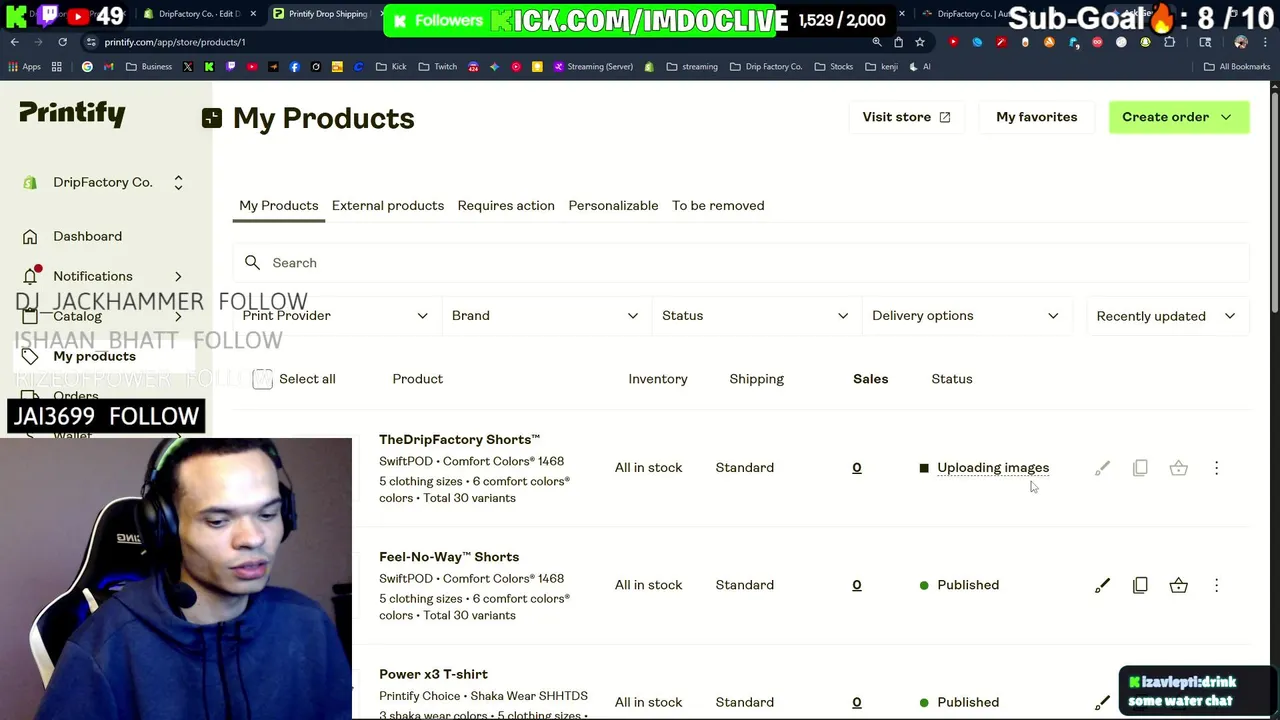Open the three-dot menu for Feel-No-Way Shorts
Viewport: 1280px width, 720px height.
pyautogui.click(x=1216, y=585)
